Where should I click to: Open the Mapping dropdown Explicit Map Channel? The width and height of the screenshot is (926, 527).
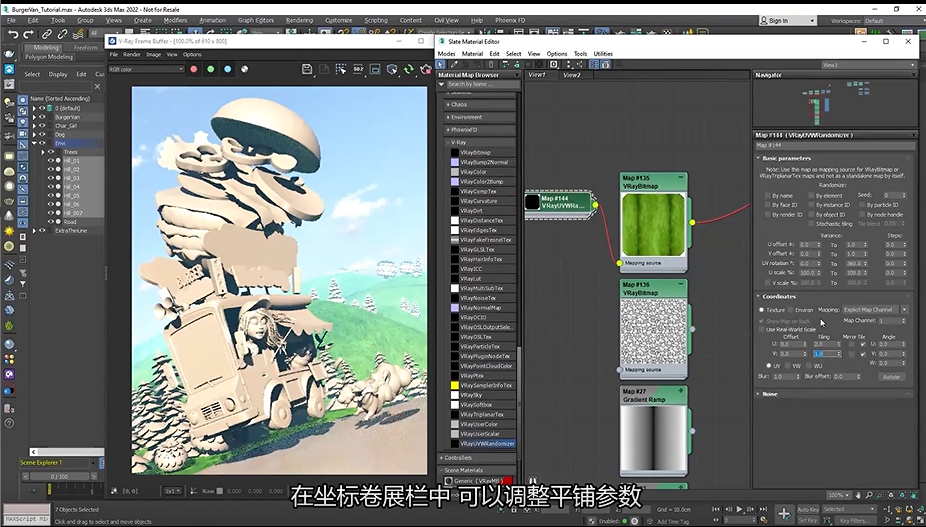875,310
